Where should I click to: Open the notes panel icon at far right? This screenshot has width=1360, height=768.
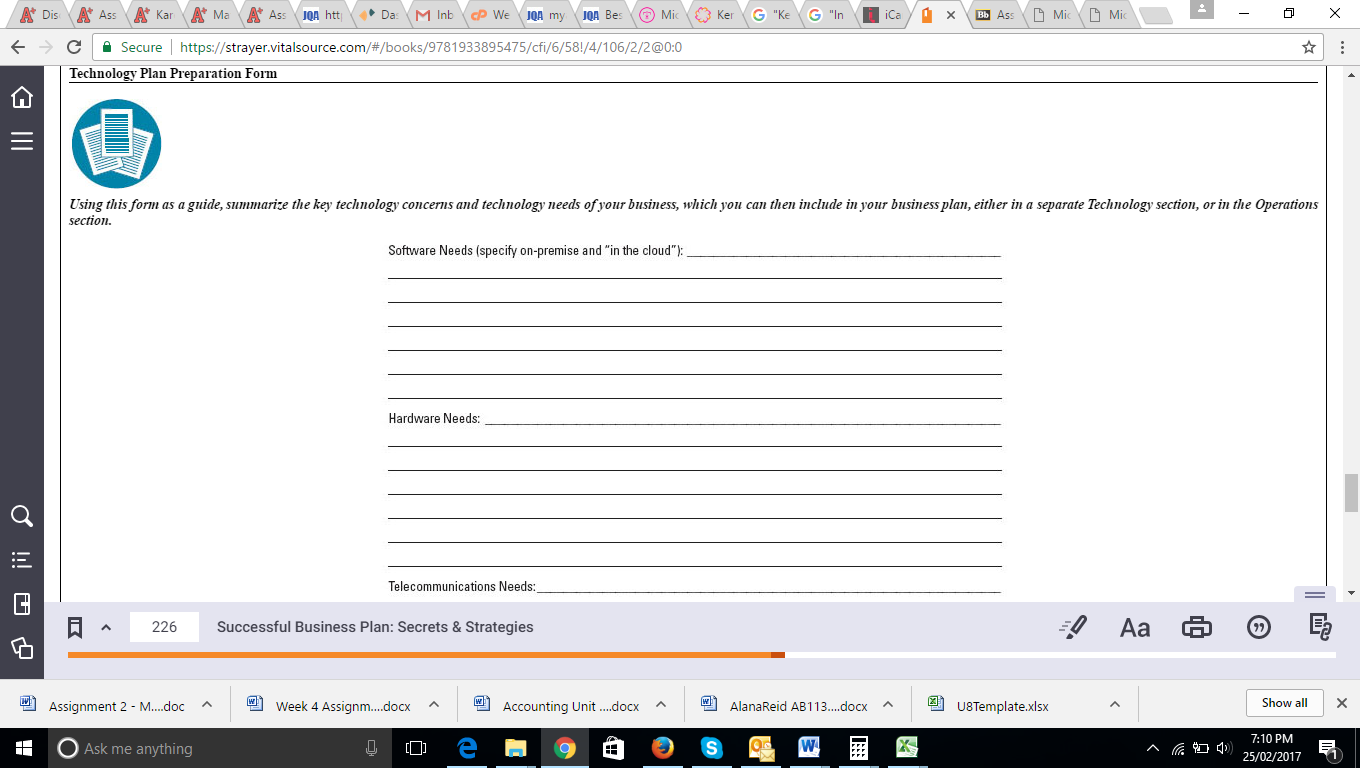tap(1321, 628)
